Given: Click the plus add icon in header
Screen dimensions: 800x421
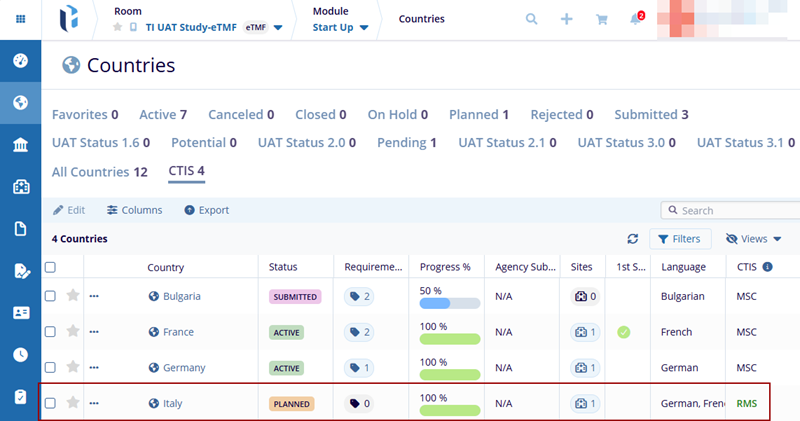Looking at the screenshot, I should 566,19.
